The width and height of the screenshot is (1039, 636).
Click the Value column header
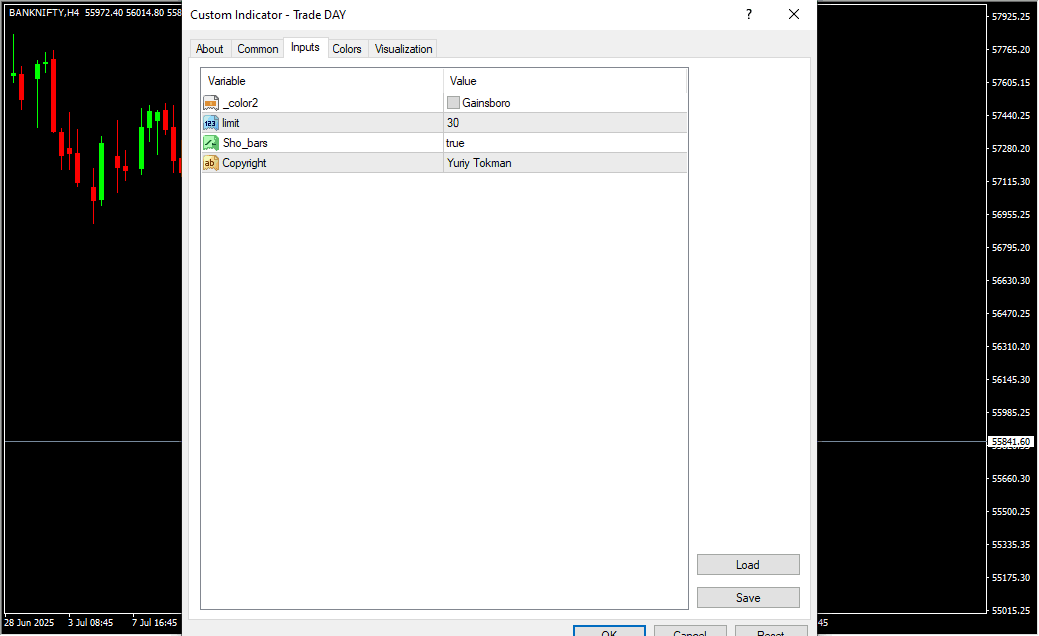[565, 81]
